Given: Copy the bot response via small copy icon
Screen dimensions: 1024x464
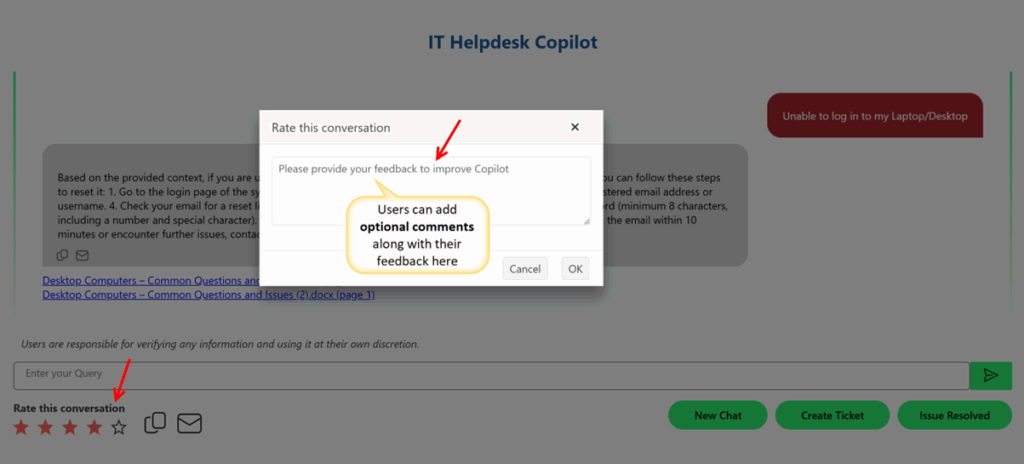Looking at the screenshot, I should click(x=63, y=256).
